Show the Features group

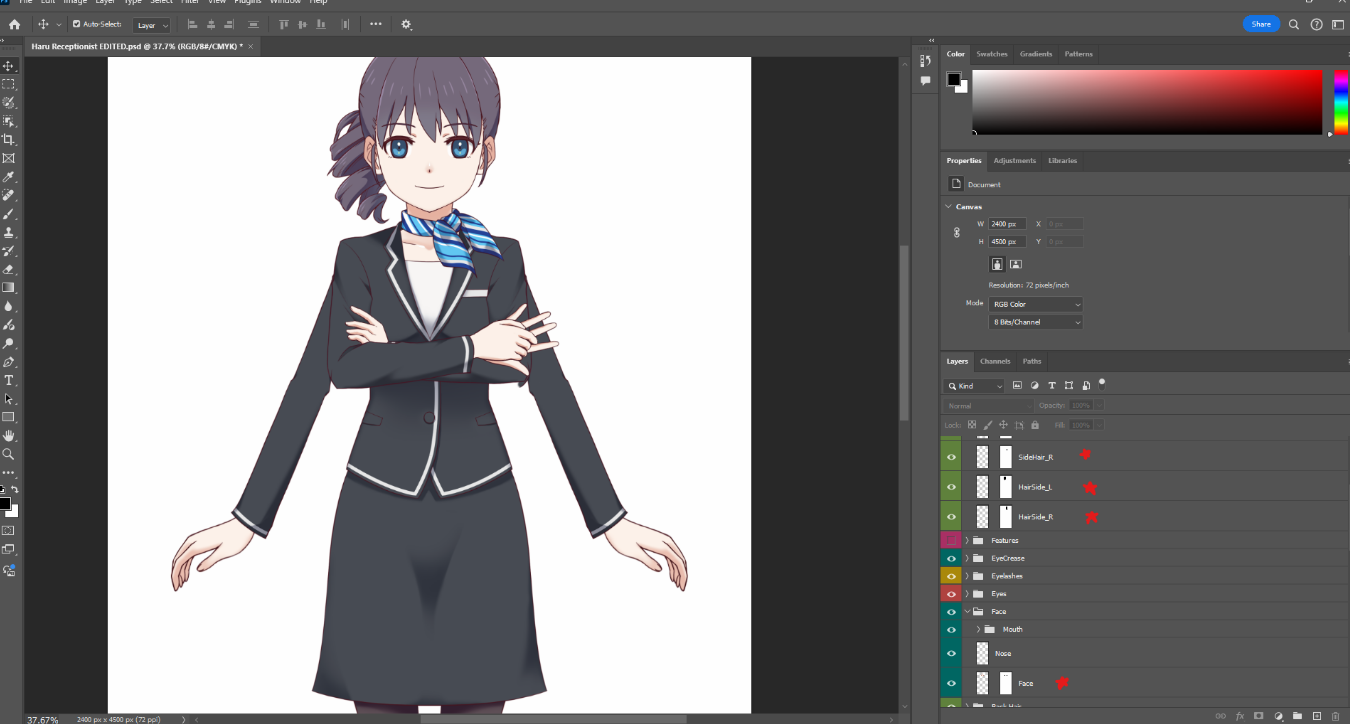point(951,540)
